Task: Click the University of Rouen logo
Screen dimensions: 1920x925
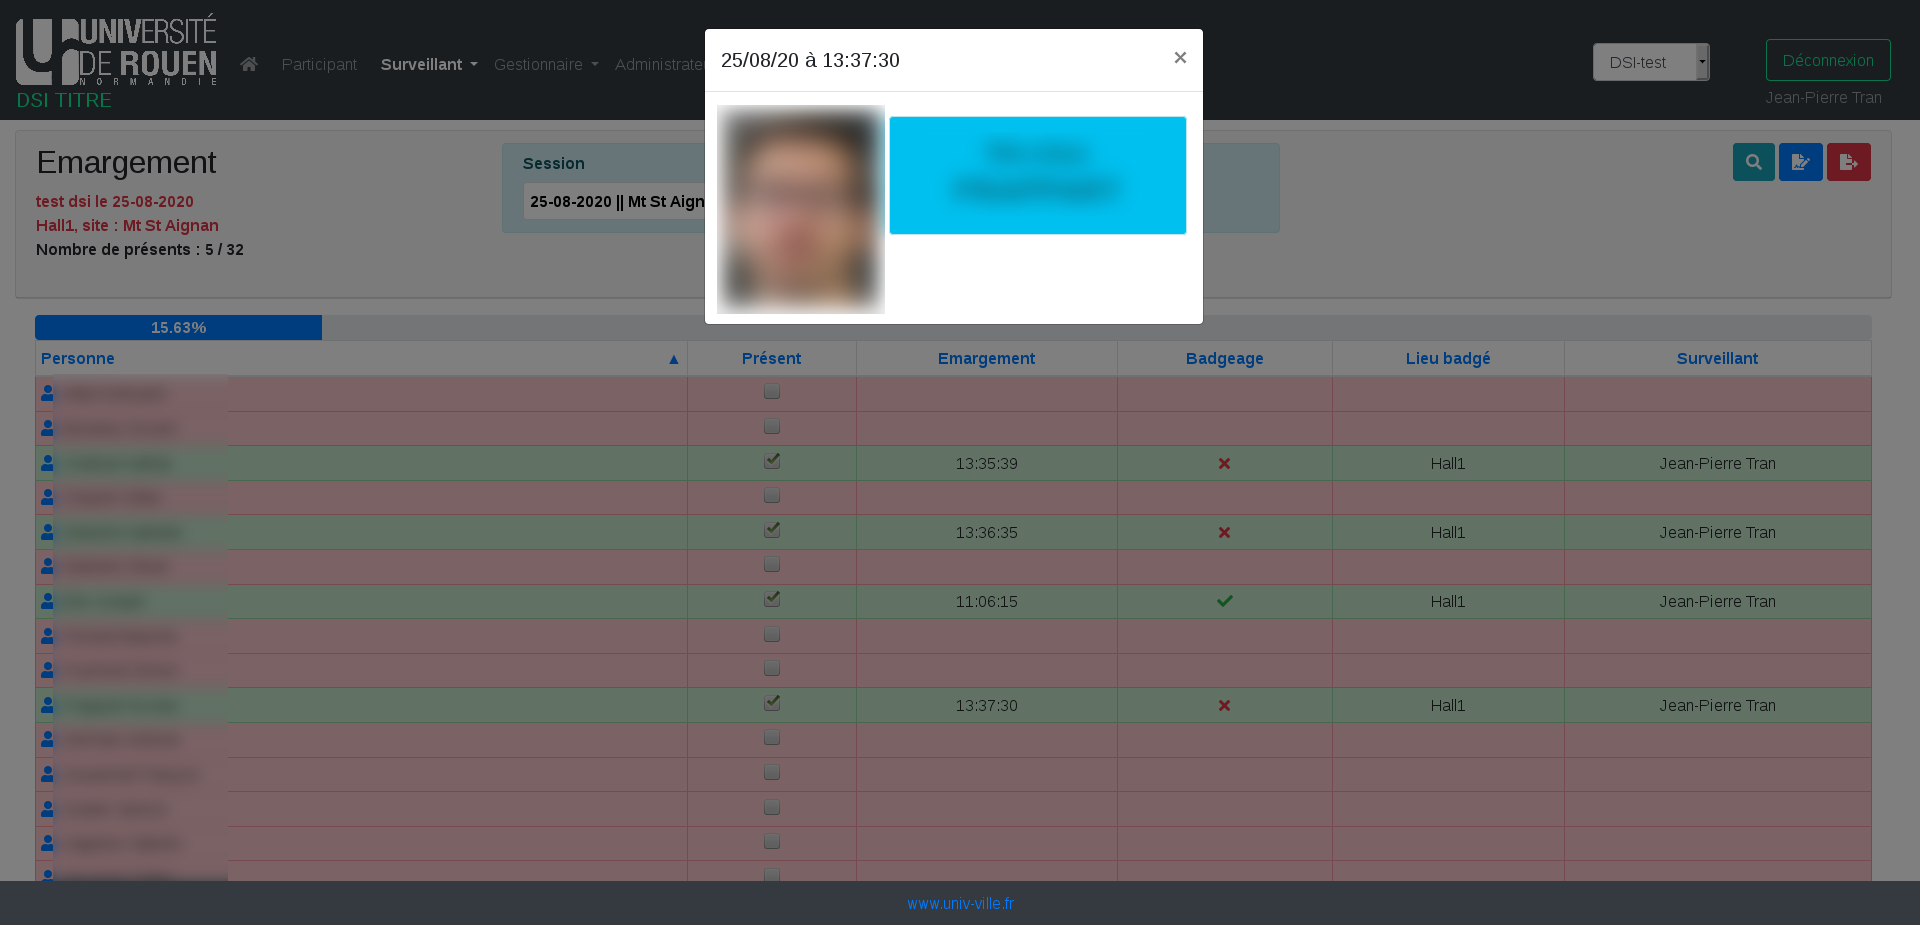Action: point(116,52)
